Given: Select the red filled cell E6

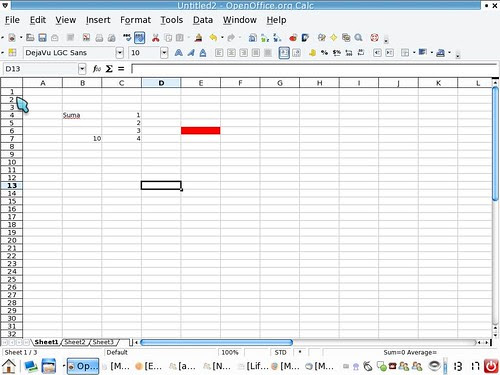Looking at the screenshot, I should (201, 130).
